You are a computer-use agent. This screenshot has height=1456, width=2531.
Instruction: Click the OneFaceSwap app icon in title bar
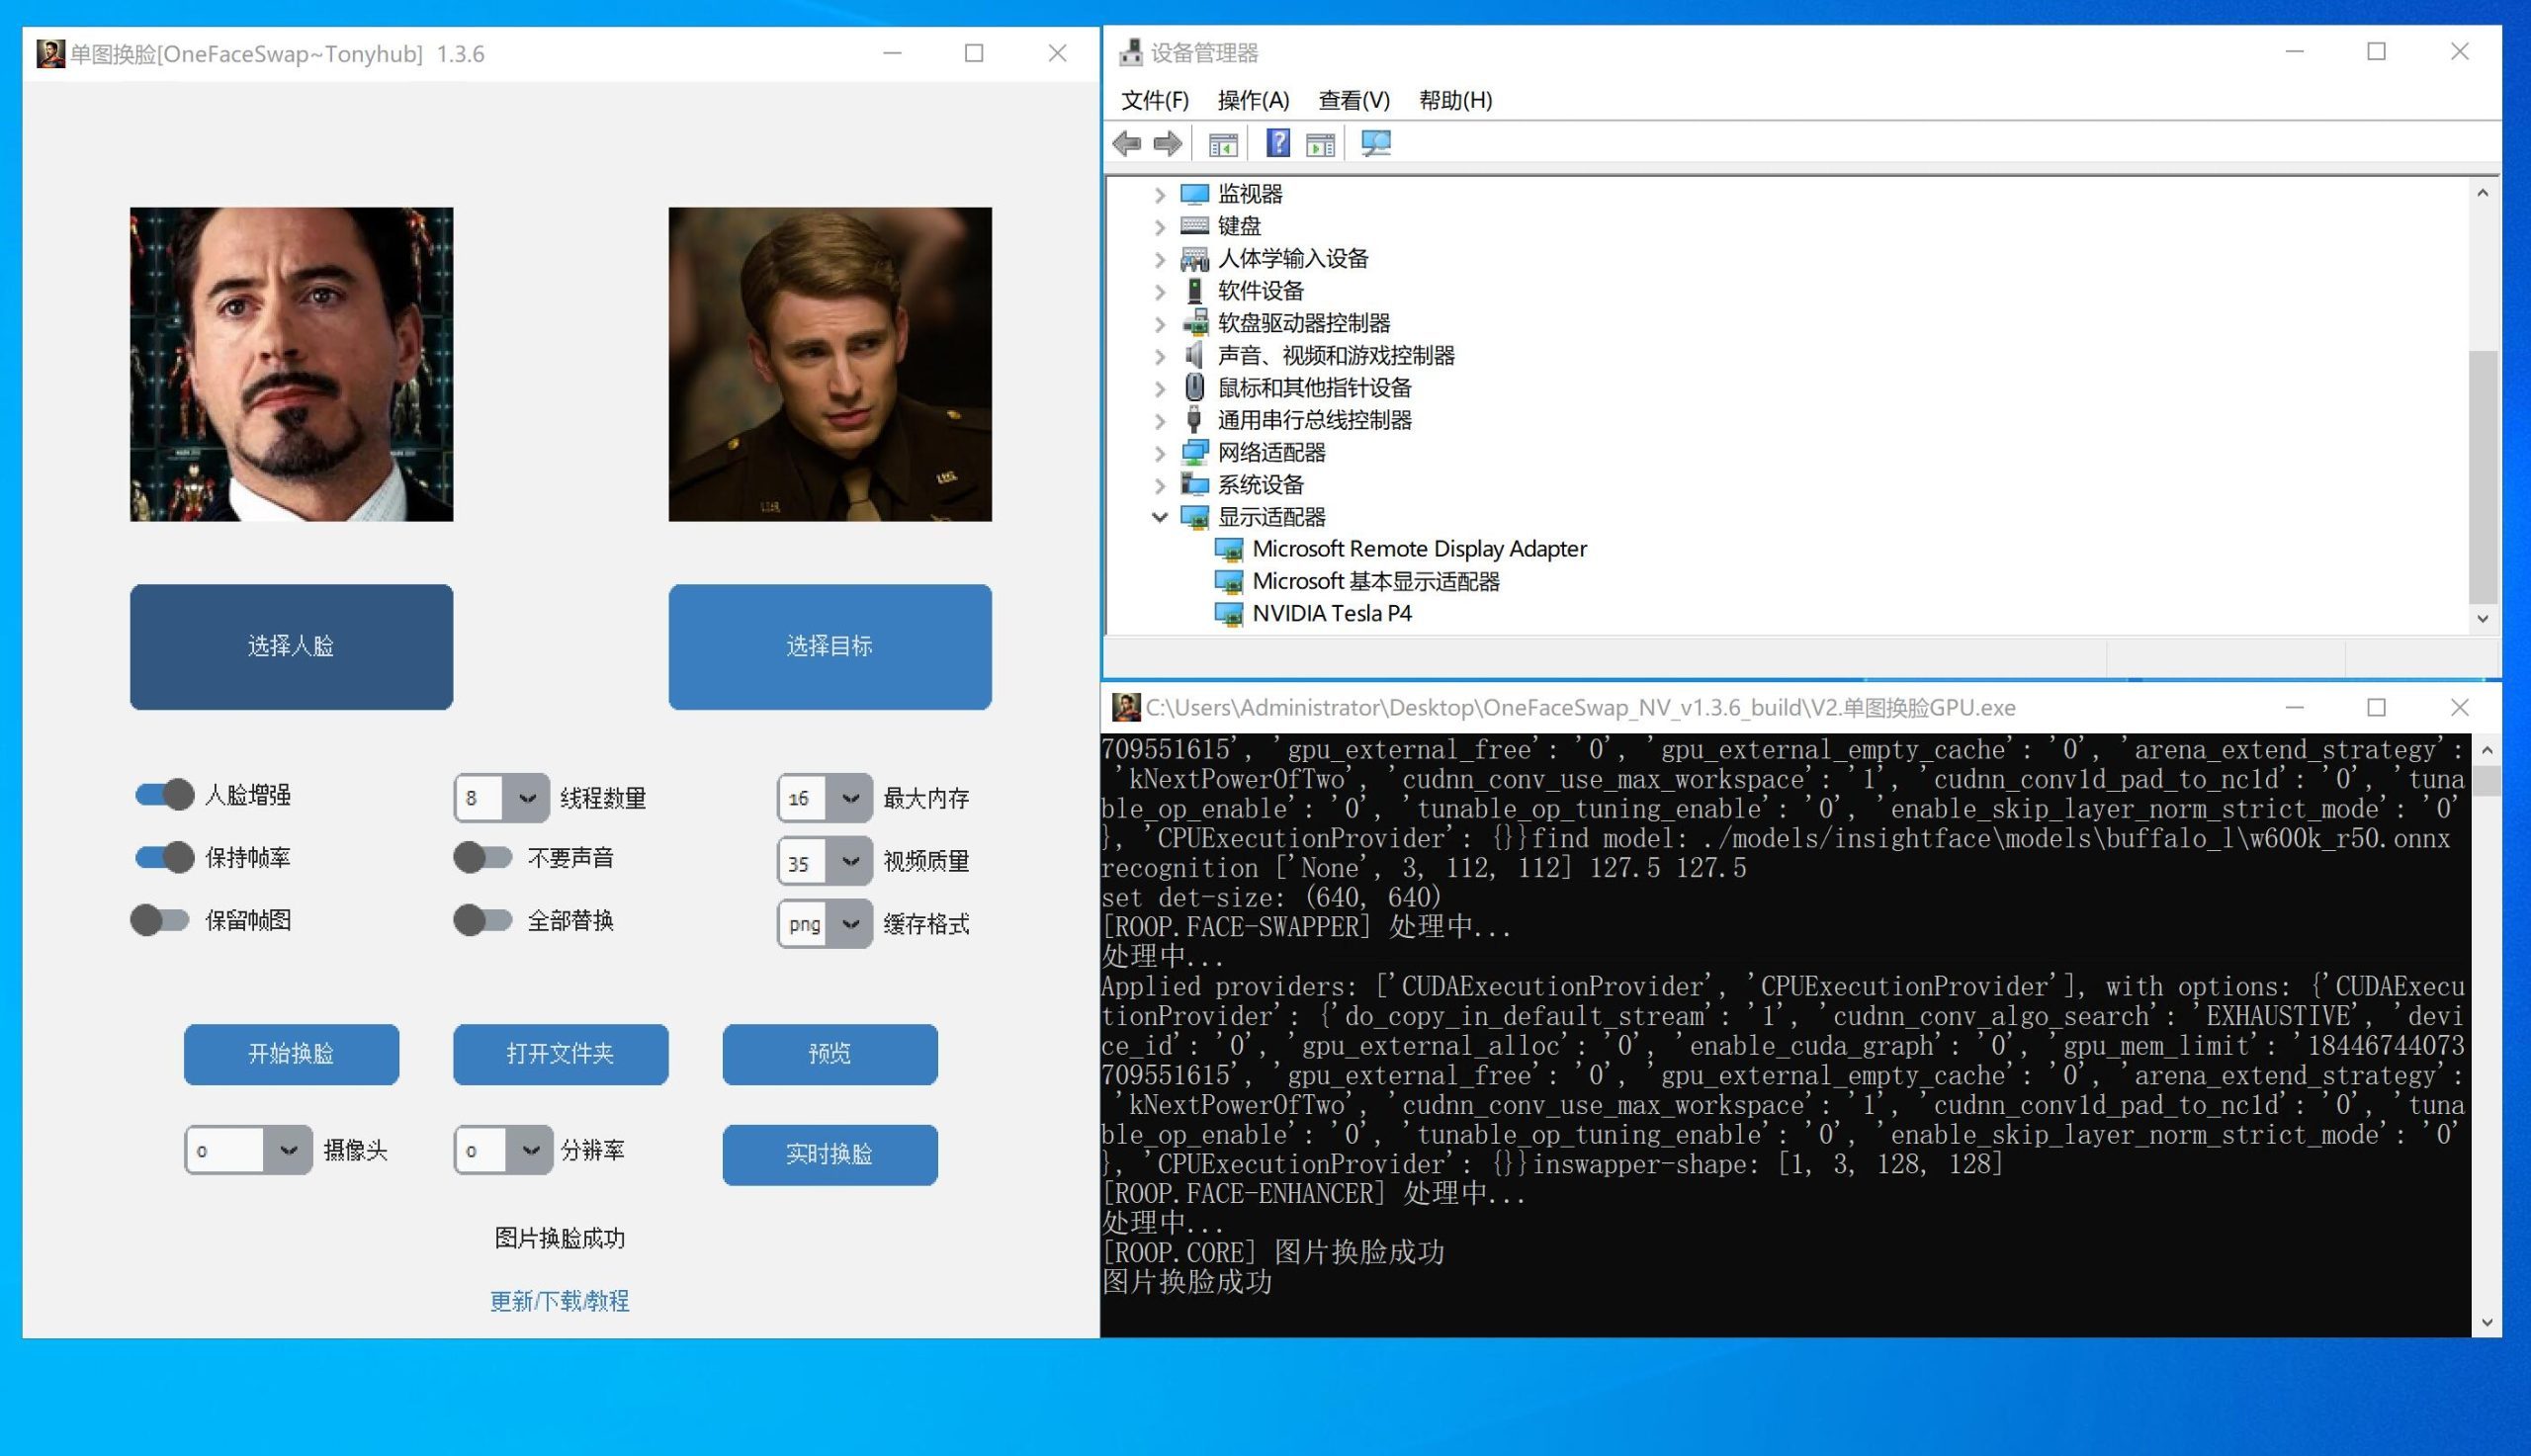[50, 53]
